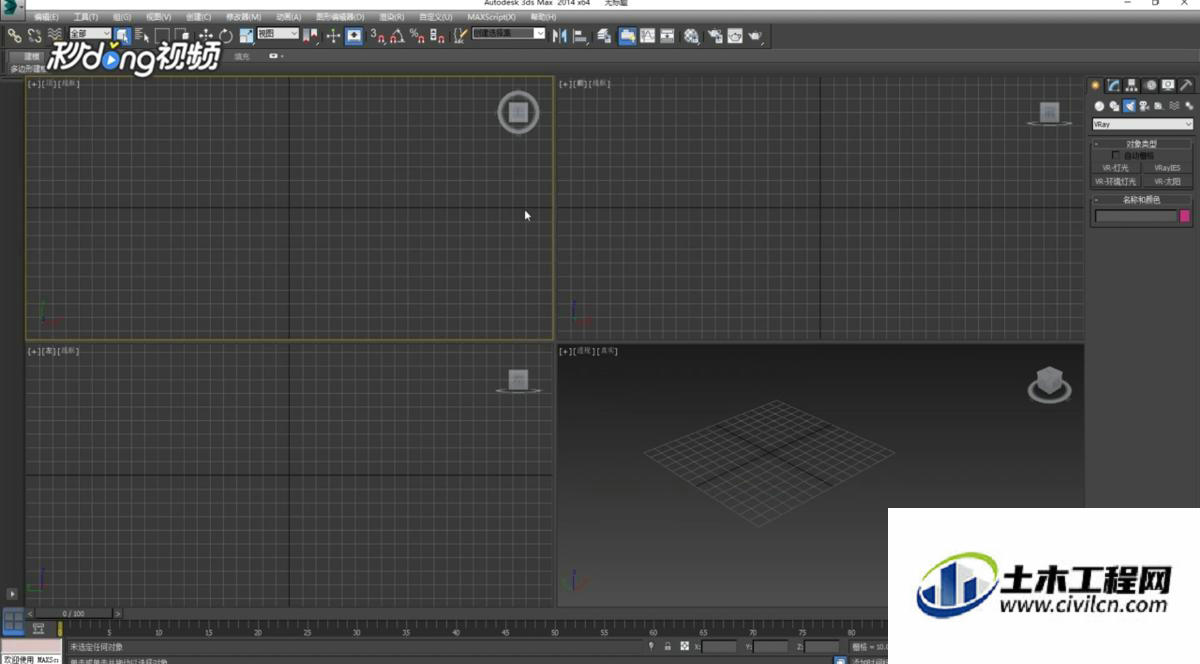The image size is (1200, 664).
Task: Select the Shapes category icon
Action: pos(1114,106)
